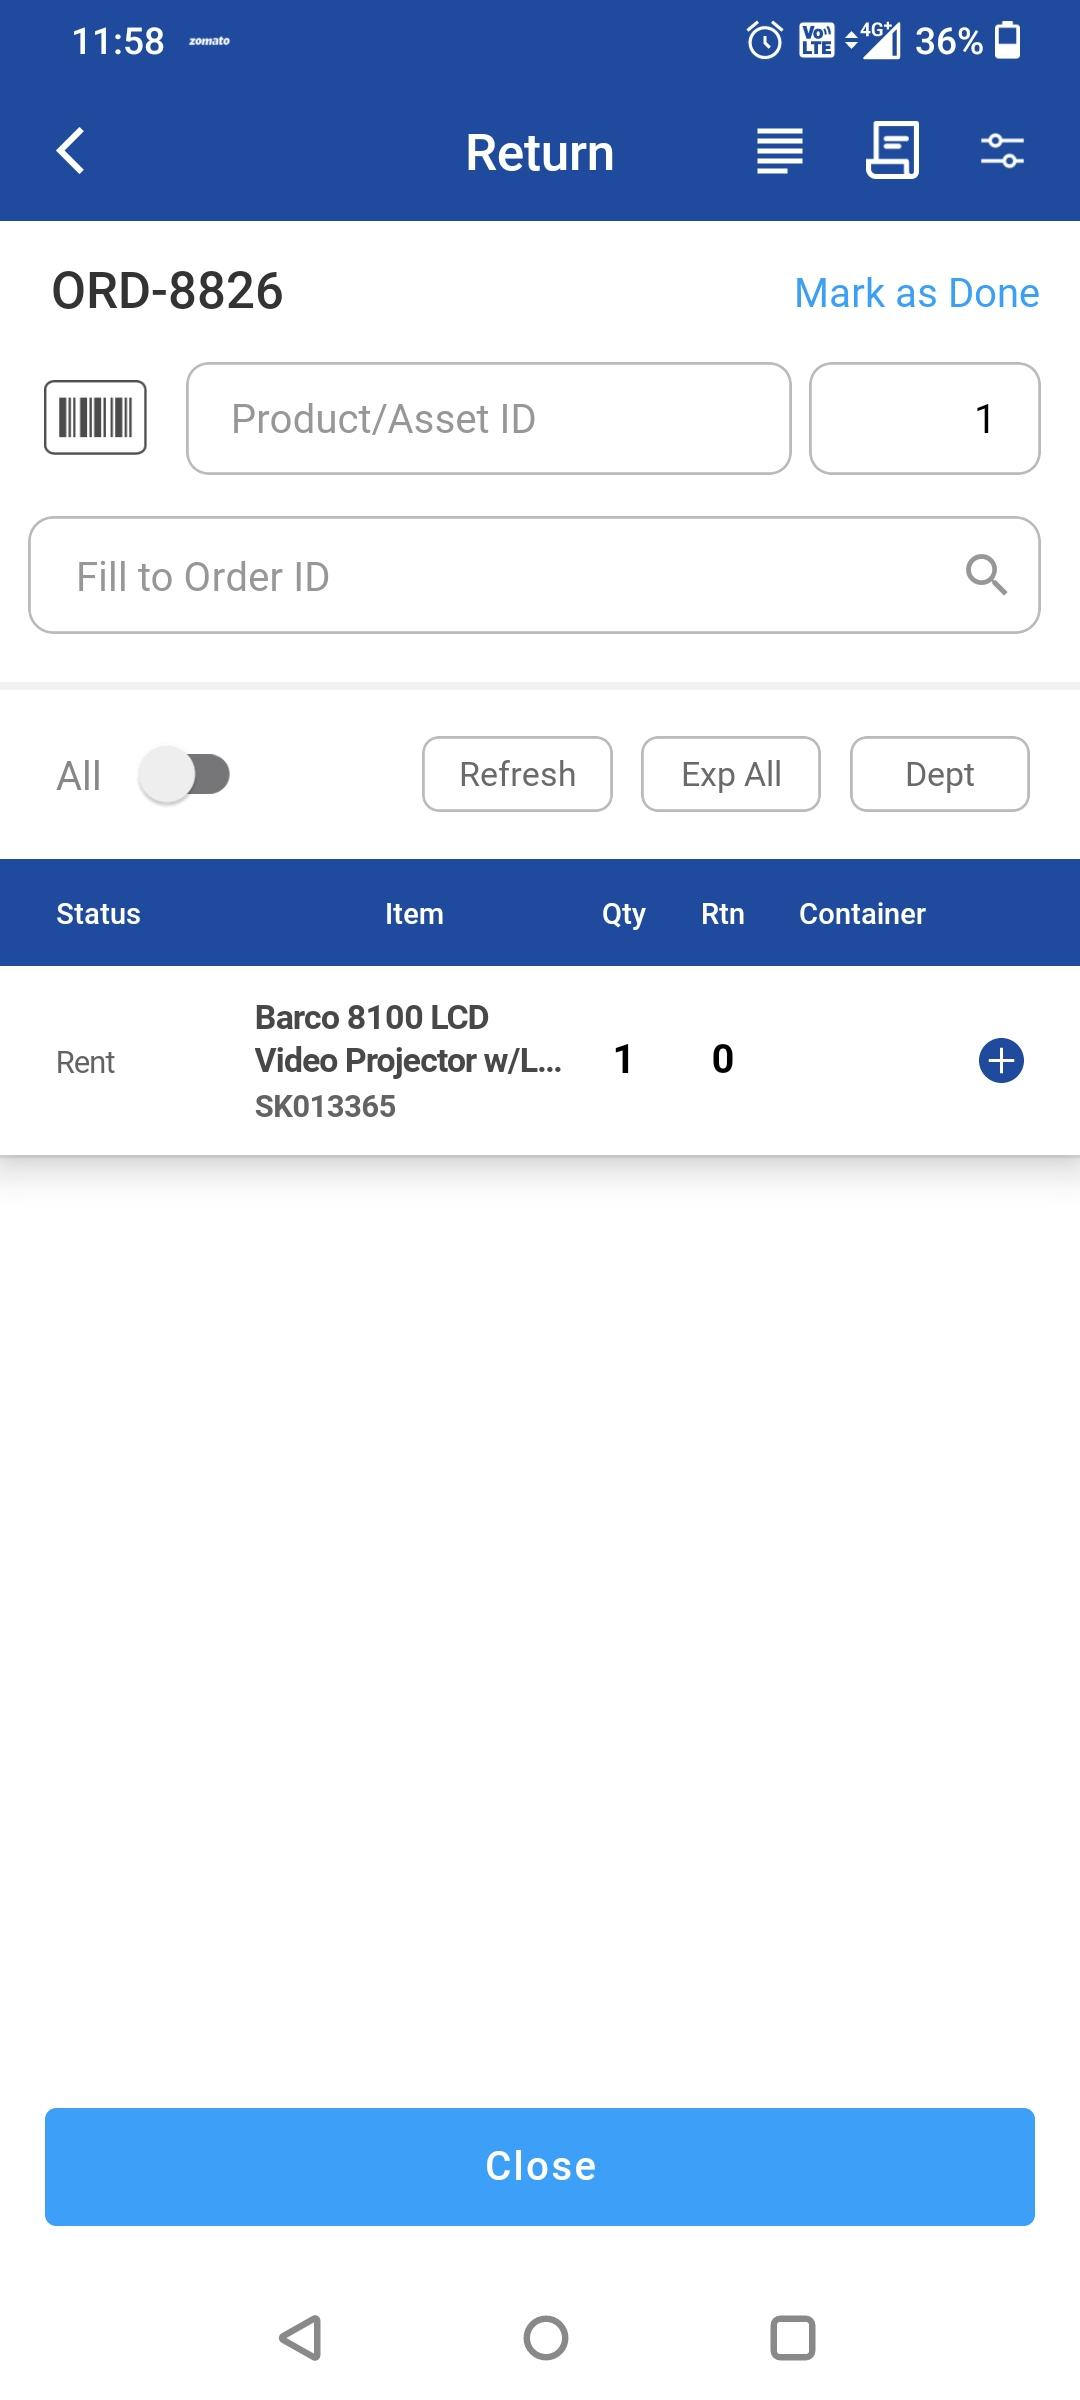Open the list view lines icon
Viewport: 1080px width, 2400px height.
(x=780, y=152)
